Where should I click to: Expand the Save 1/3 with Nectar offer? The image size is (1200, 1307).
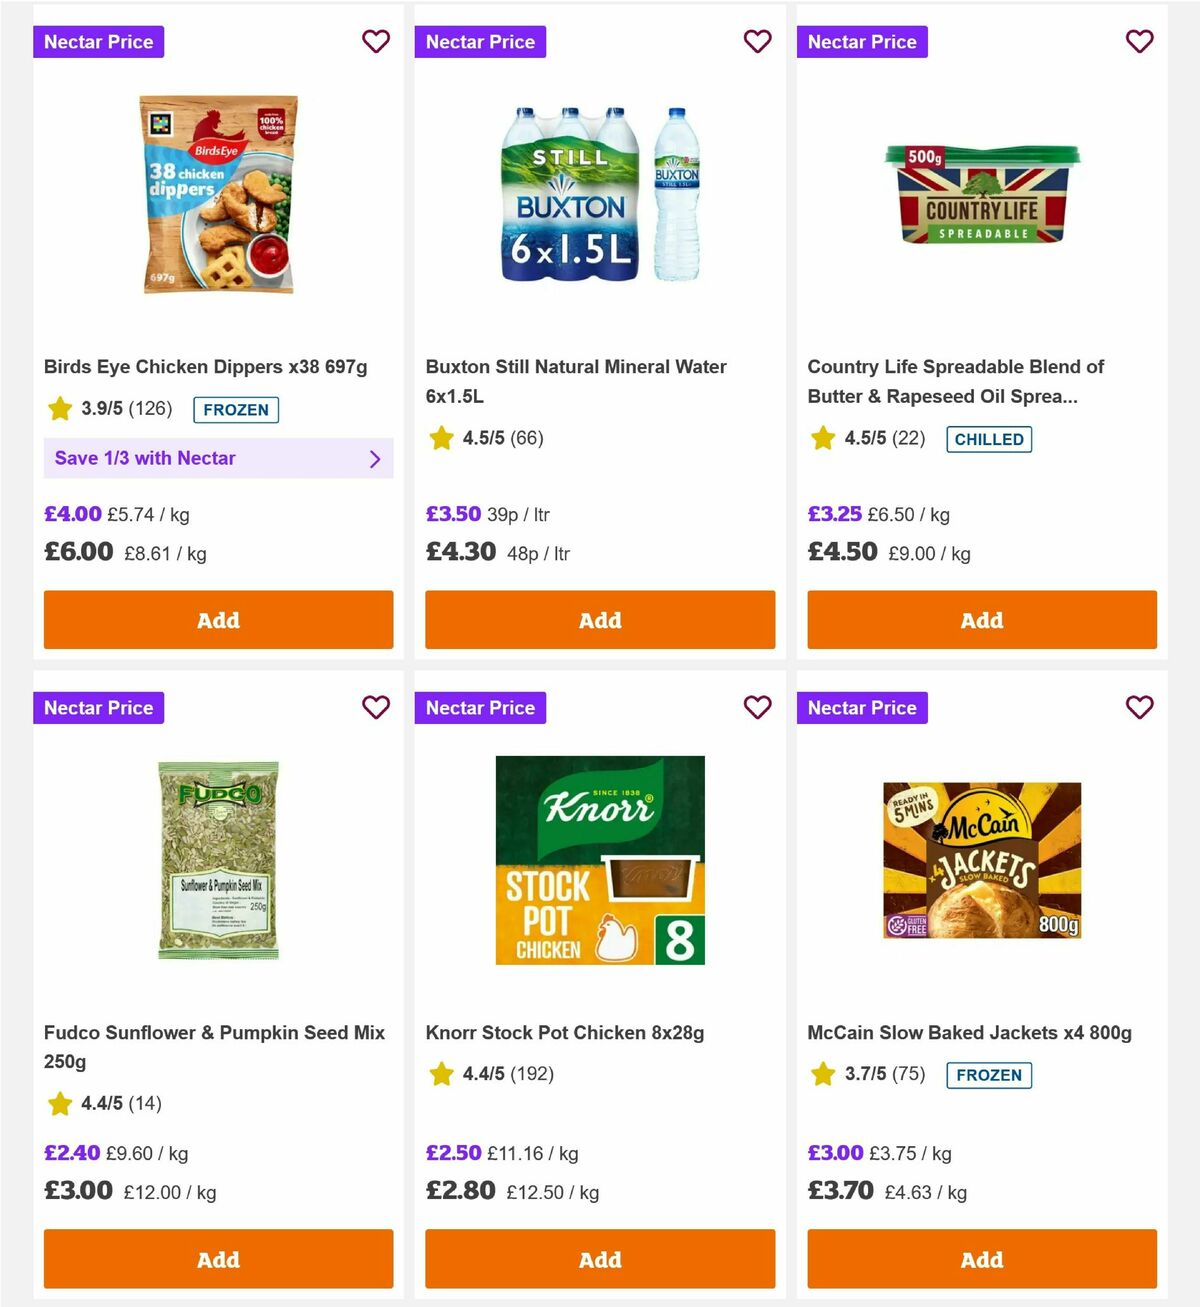218,458
